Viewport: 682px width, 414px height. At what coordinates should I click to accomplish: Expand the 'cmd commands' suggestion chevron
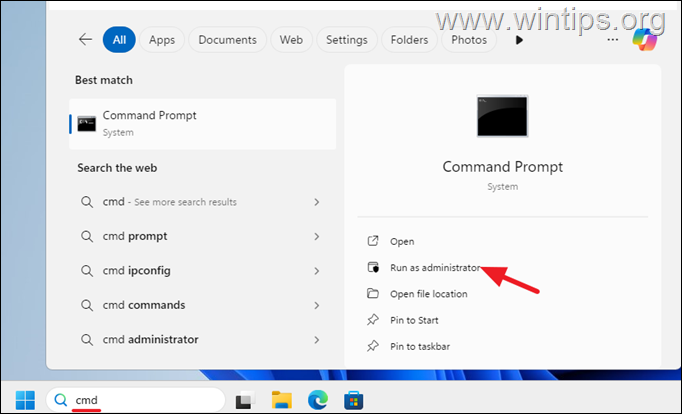(x=316, y=305)
